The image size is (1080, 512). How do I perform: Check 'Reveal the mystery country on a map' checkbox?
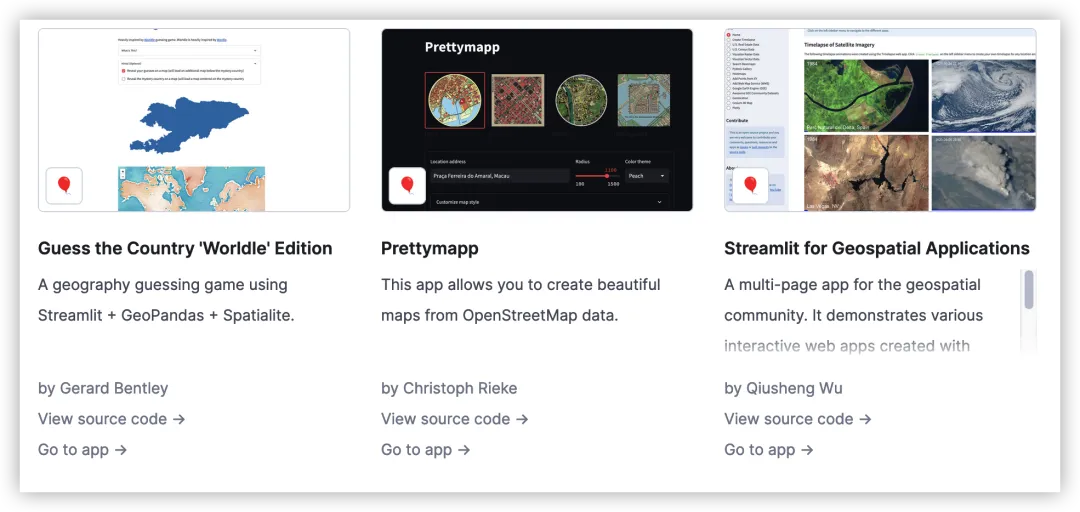coord(123,79)
